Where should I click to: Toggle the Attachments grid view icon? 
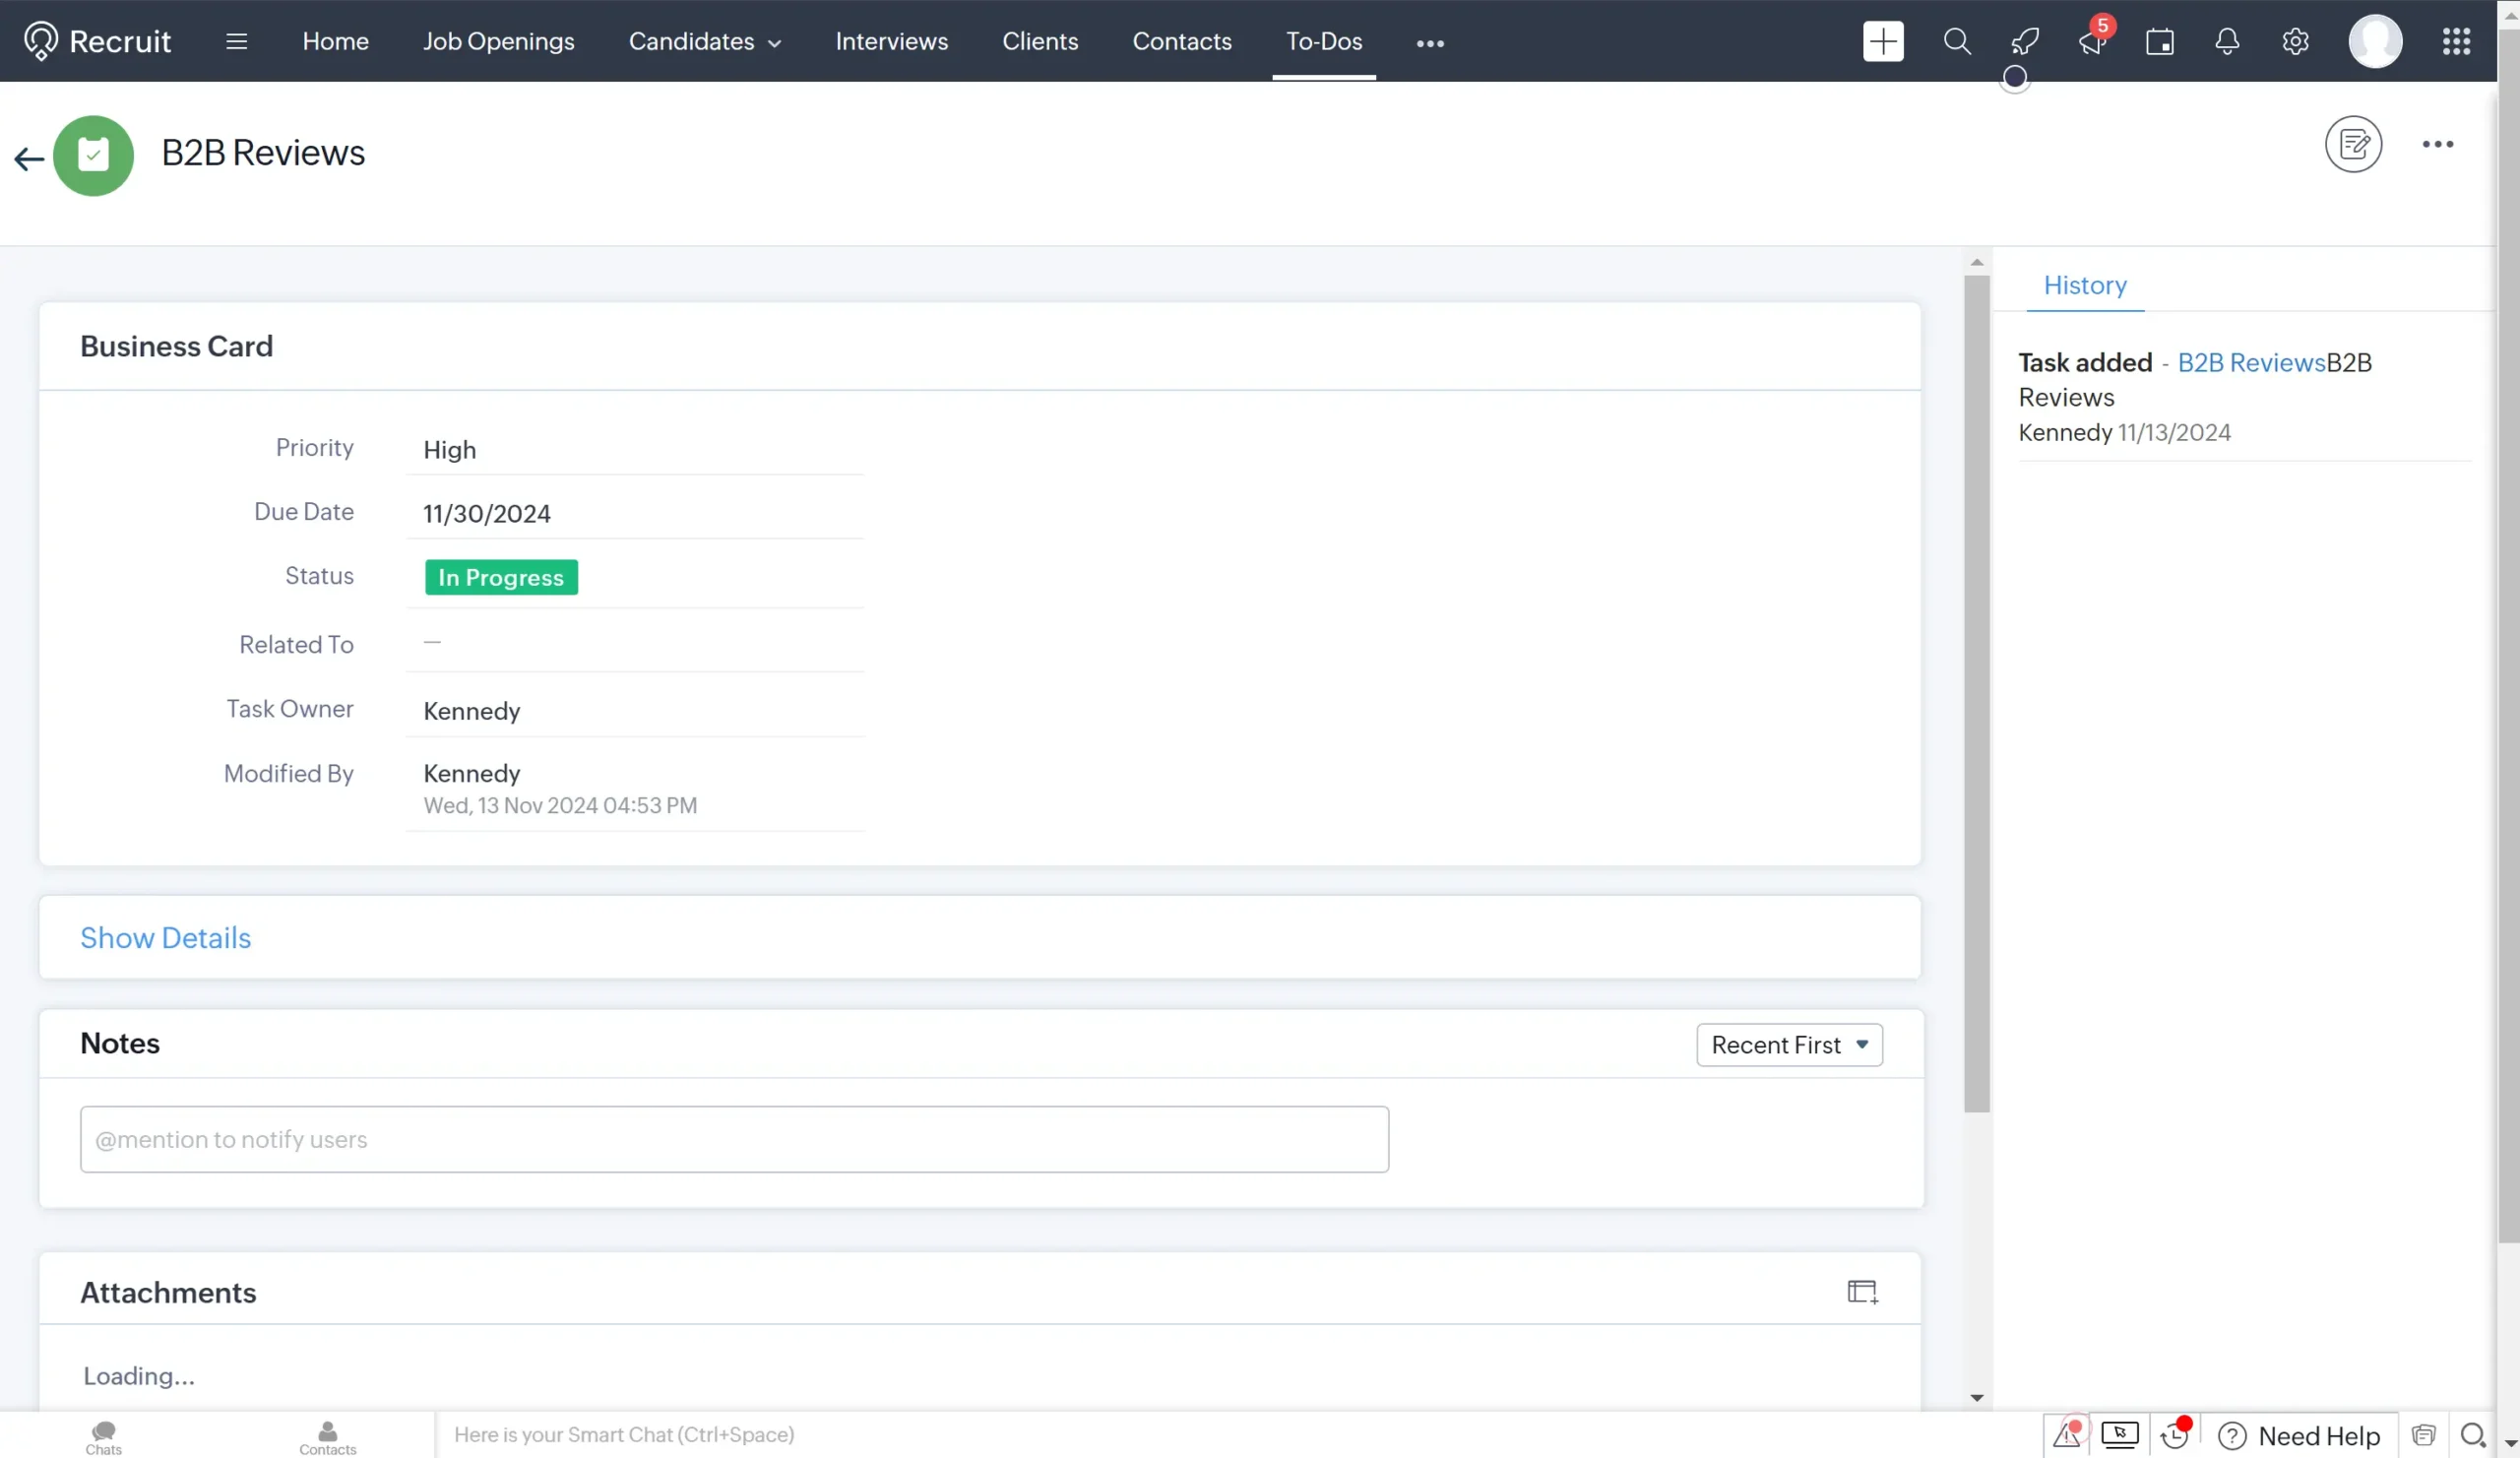1862,1292
